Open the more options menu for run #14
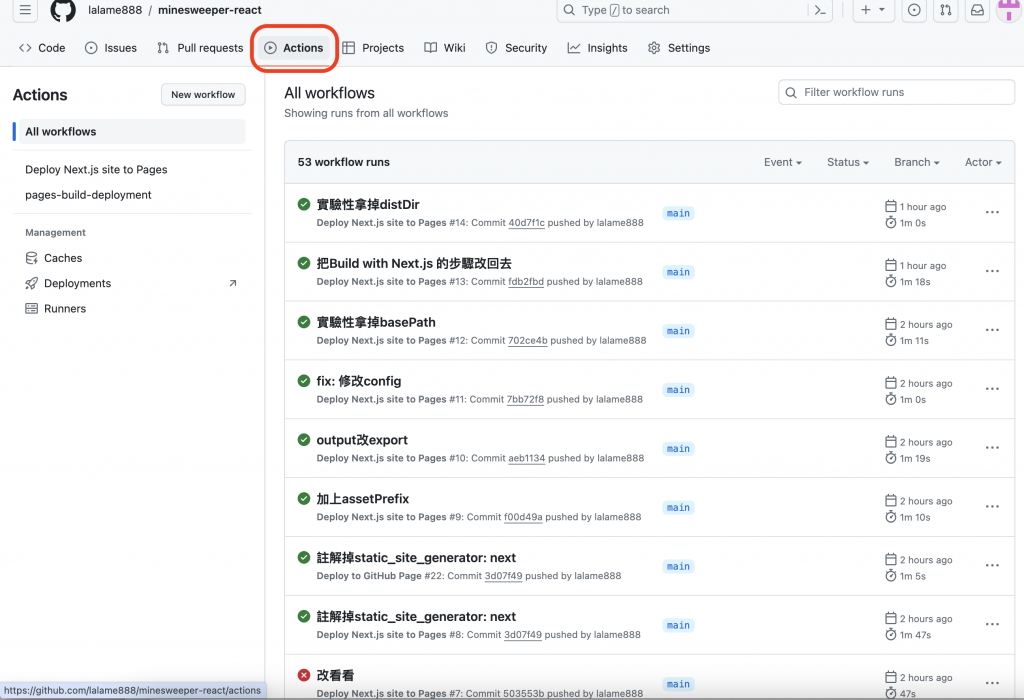 [x=992, y=212]
